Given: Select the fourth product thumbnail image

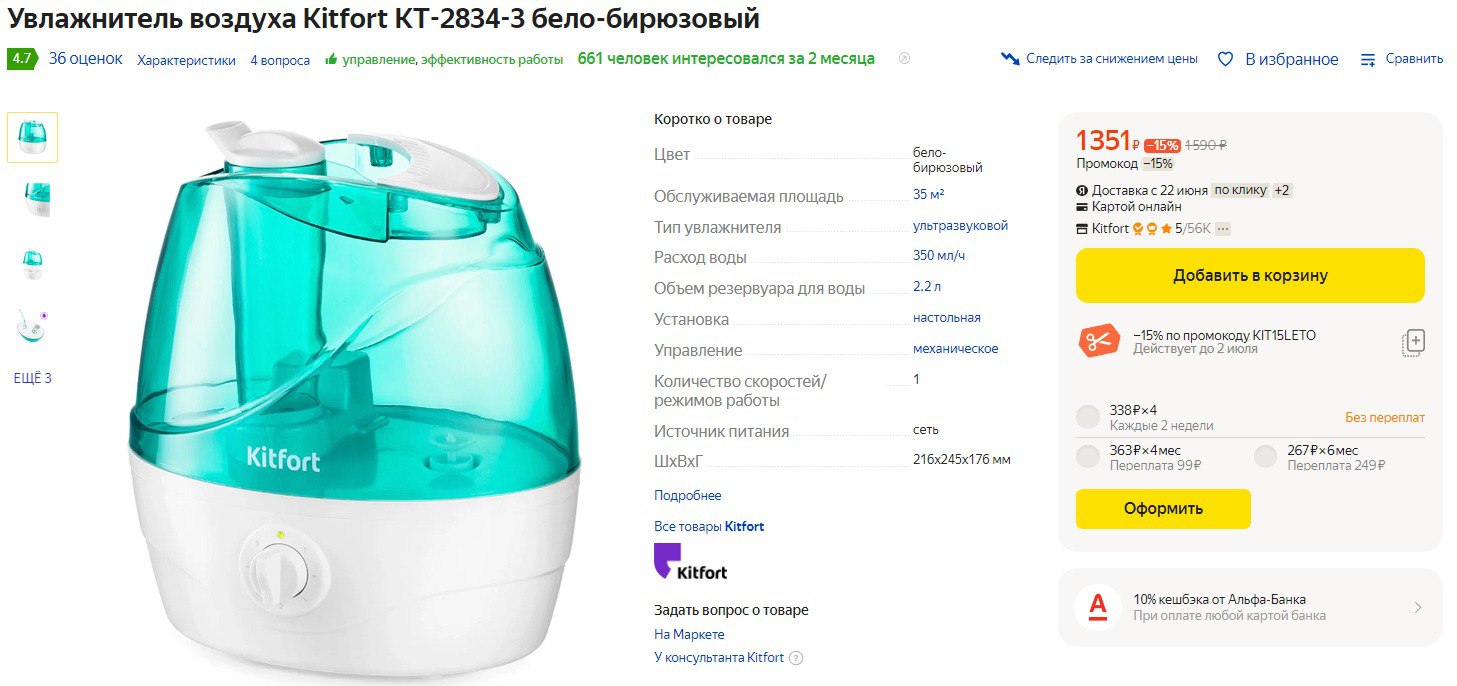Looking at the screenshot, I should coord(32,326).
